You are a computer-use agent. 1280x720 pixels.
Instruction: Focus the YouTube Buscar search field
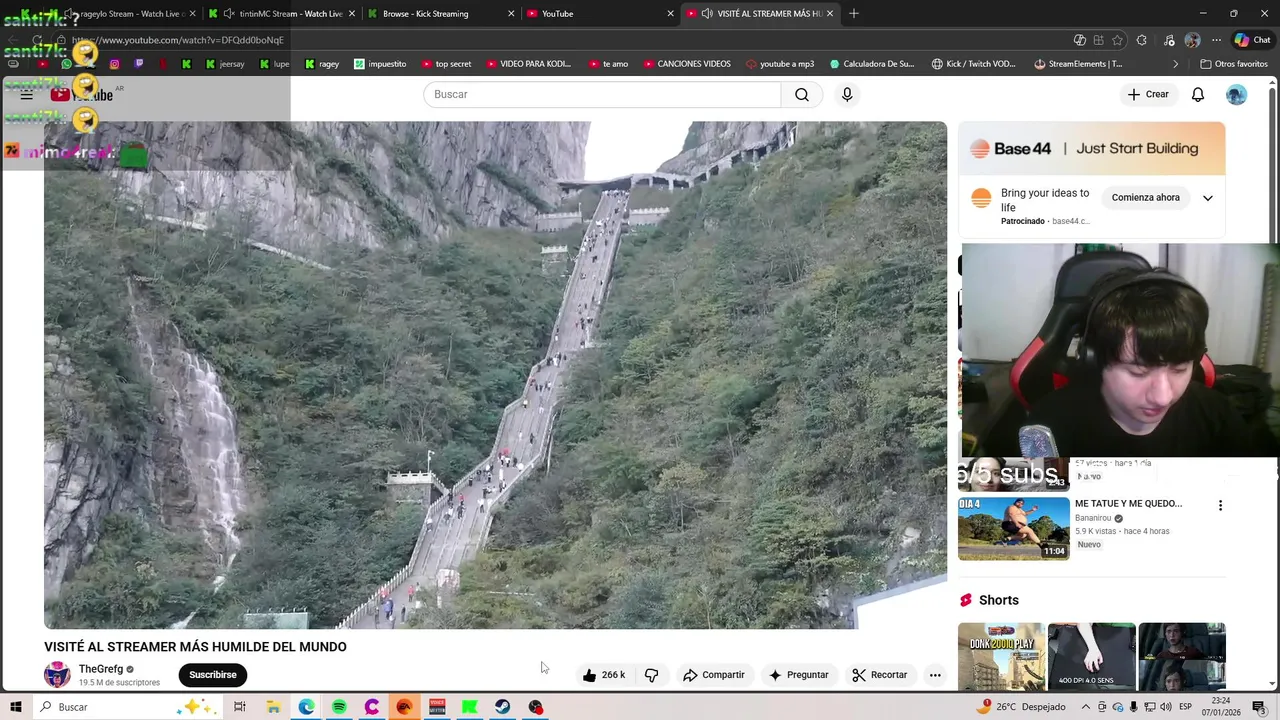click(x=602, y=94)
